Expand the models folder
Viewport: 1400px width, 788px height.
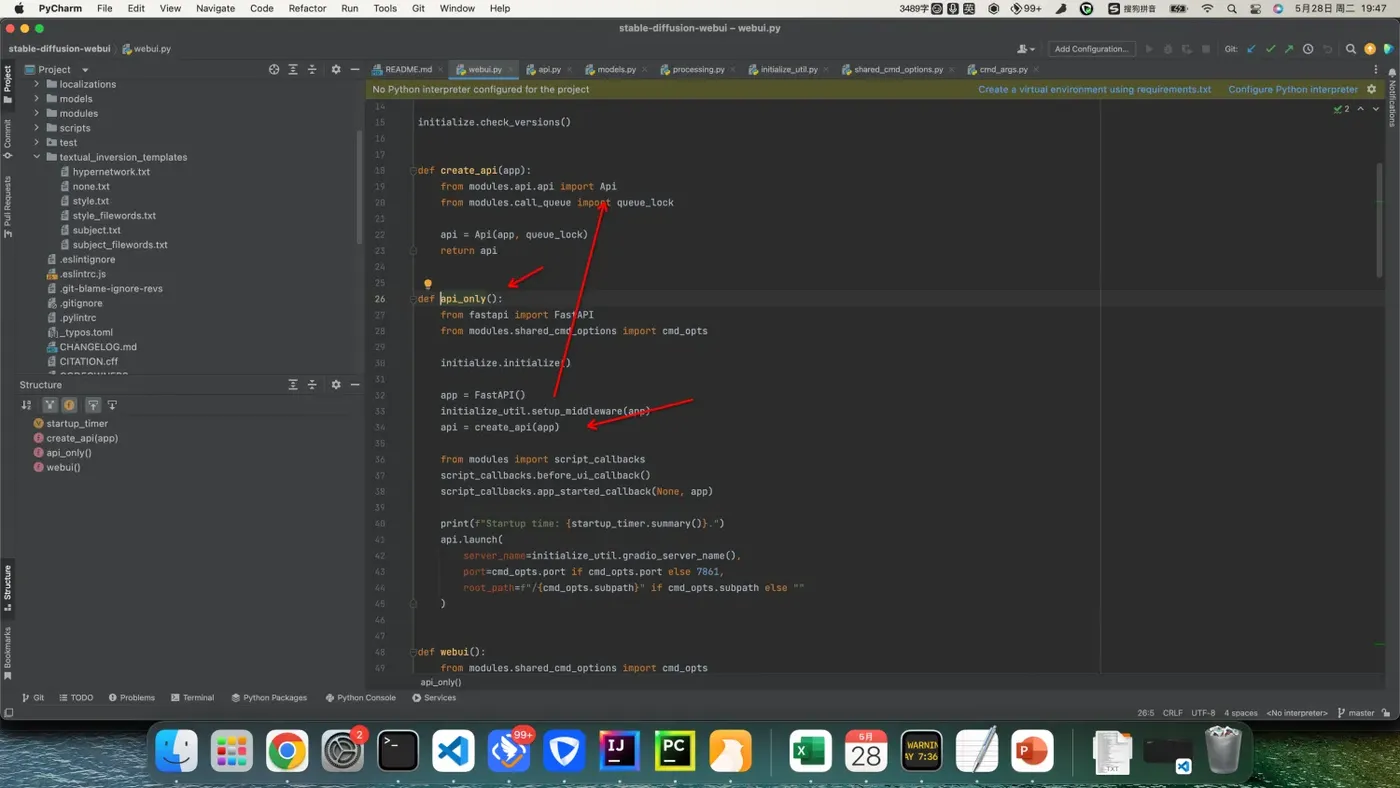[37, 99]
